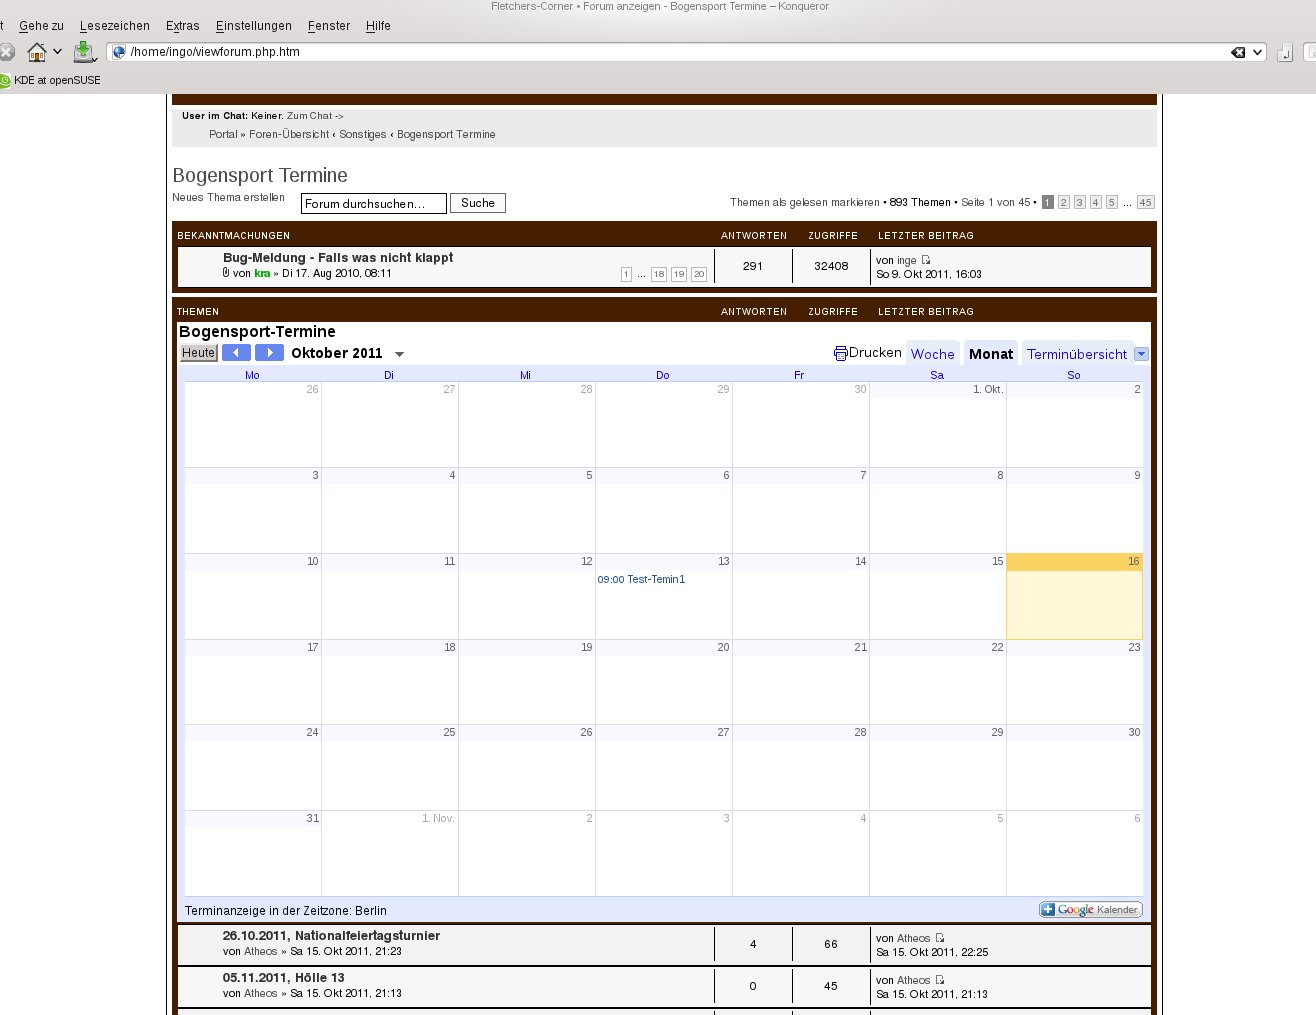The image size is (1316, 1015).
Task: Go to previous month with left arrow
Action: point(236,353)
